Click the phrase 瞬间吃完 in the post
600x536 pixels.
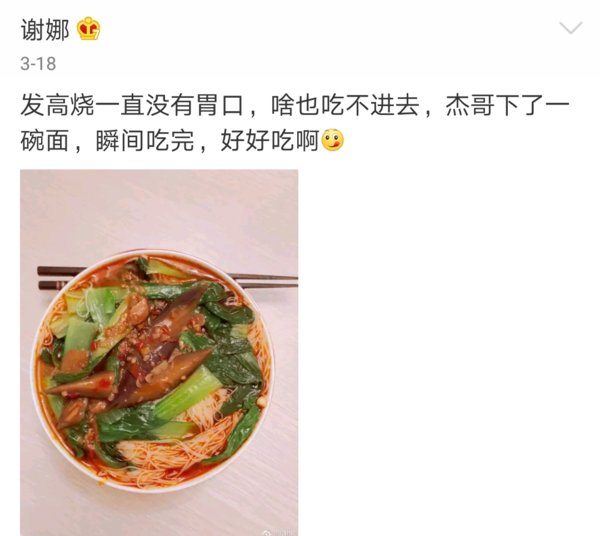[145, 140]
